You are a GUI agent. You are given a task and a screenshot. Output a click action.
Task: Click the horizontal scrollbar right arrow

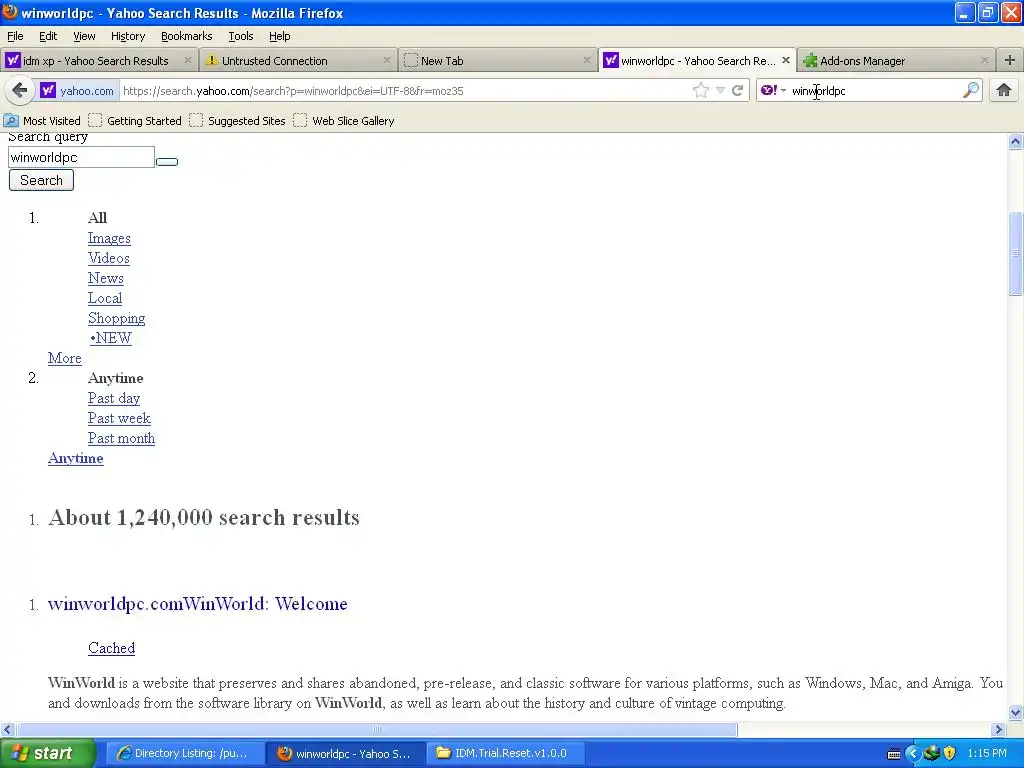(998, 729)
